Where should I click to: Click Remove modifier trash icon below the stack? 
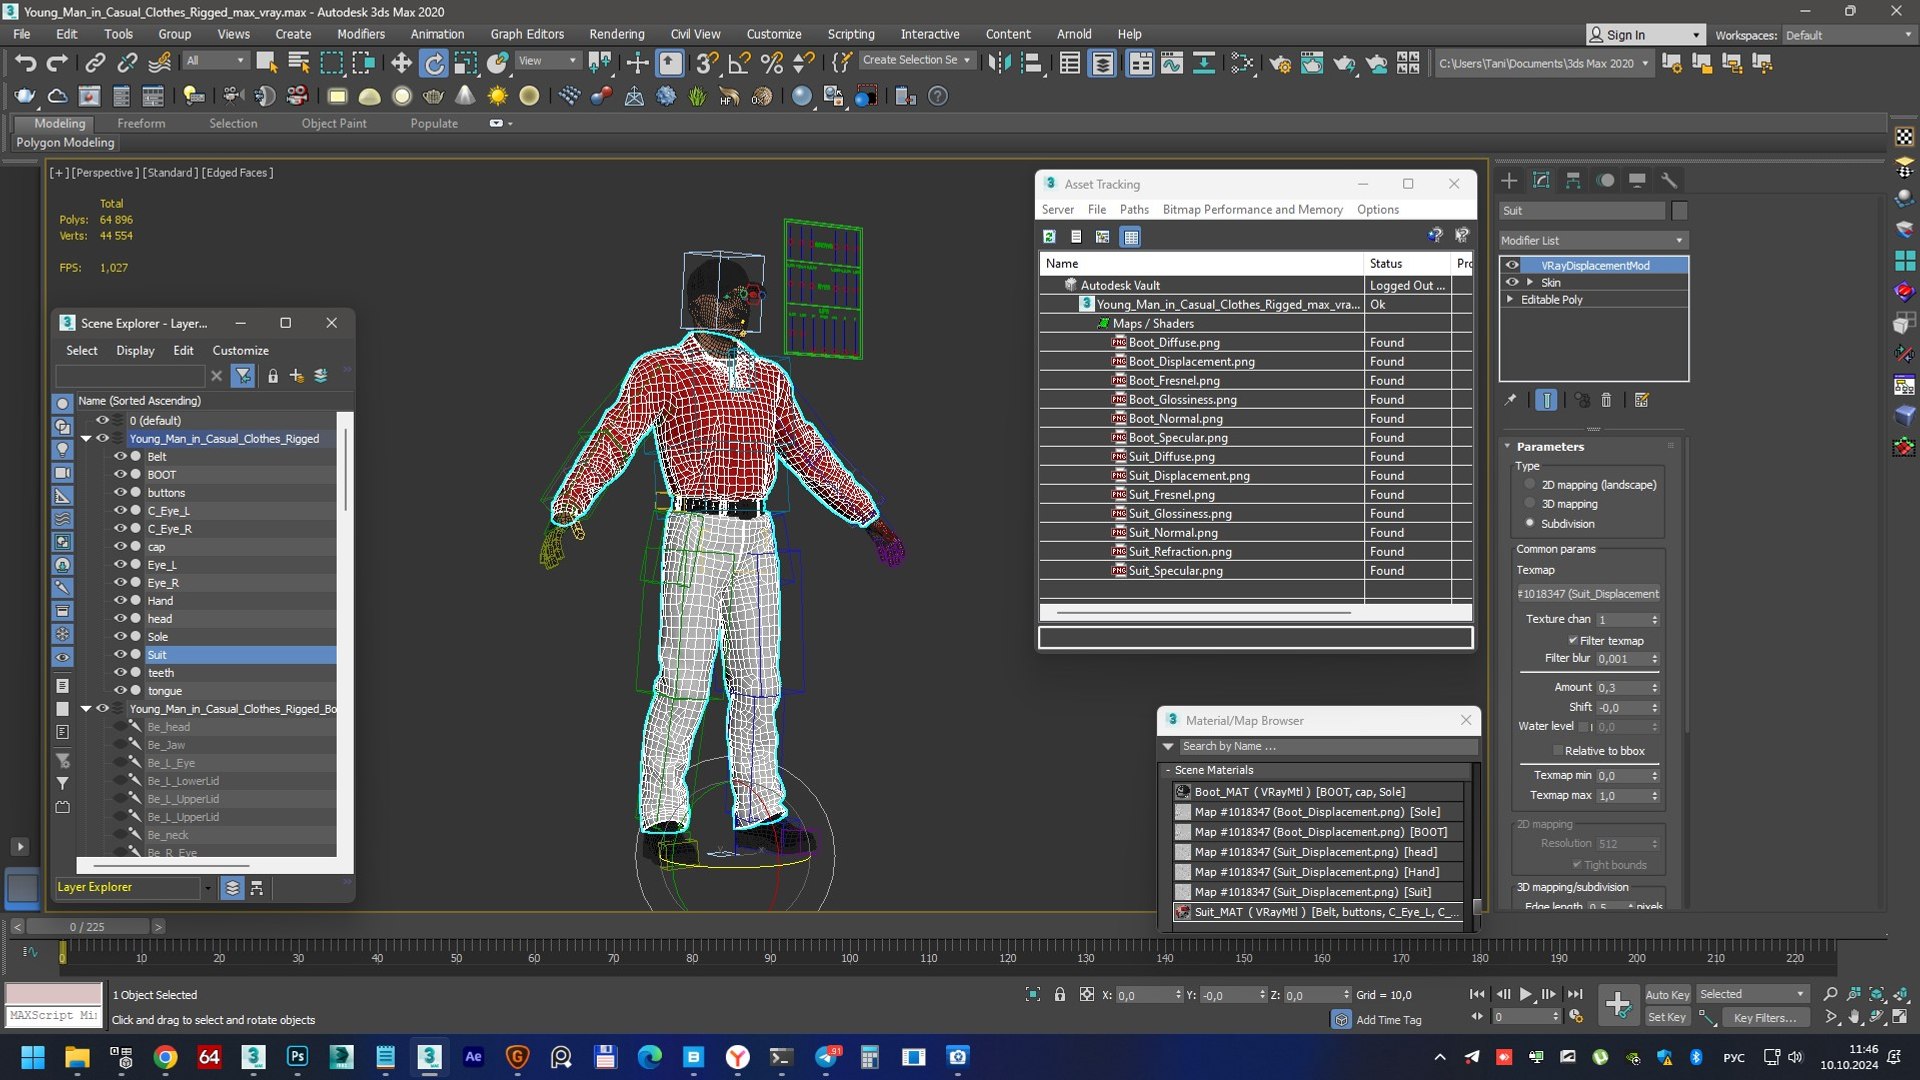point(1606,400)
